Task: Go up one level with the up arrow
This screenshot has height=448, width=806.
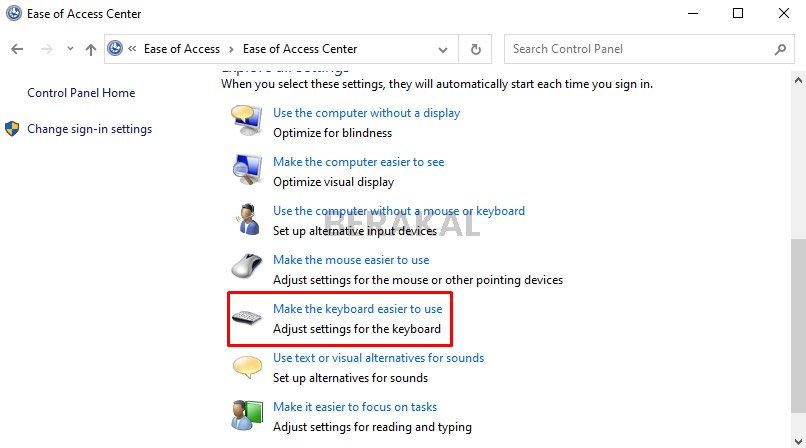Action: (x=91, y=49)
